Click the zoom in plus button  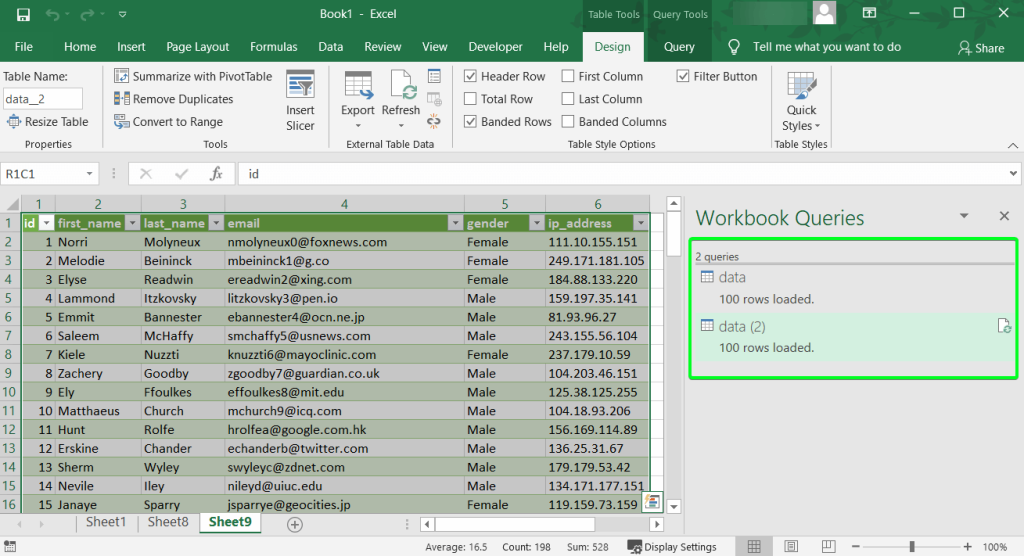tap(967, 547)
